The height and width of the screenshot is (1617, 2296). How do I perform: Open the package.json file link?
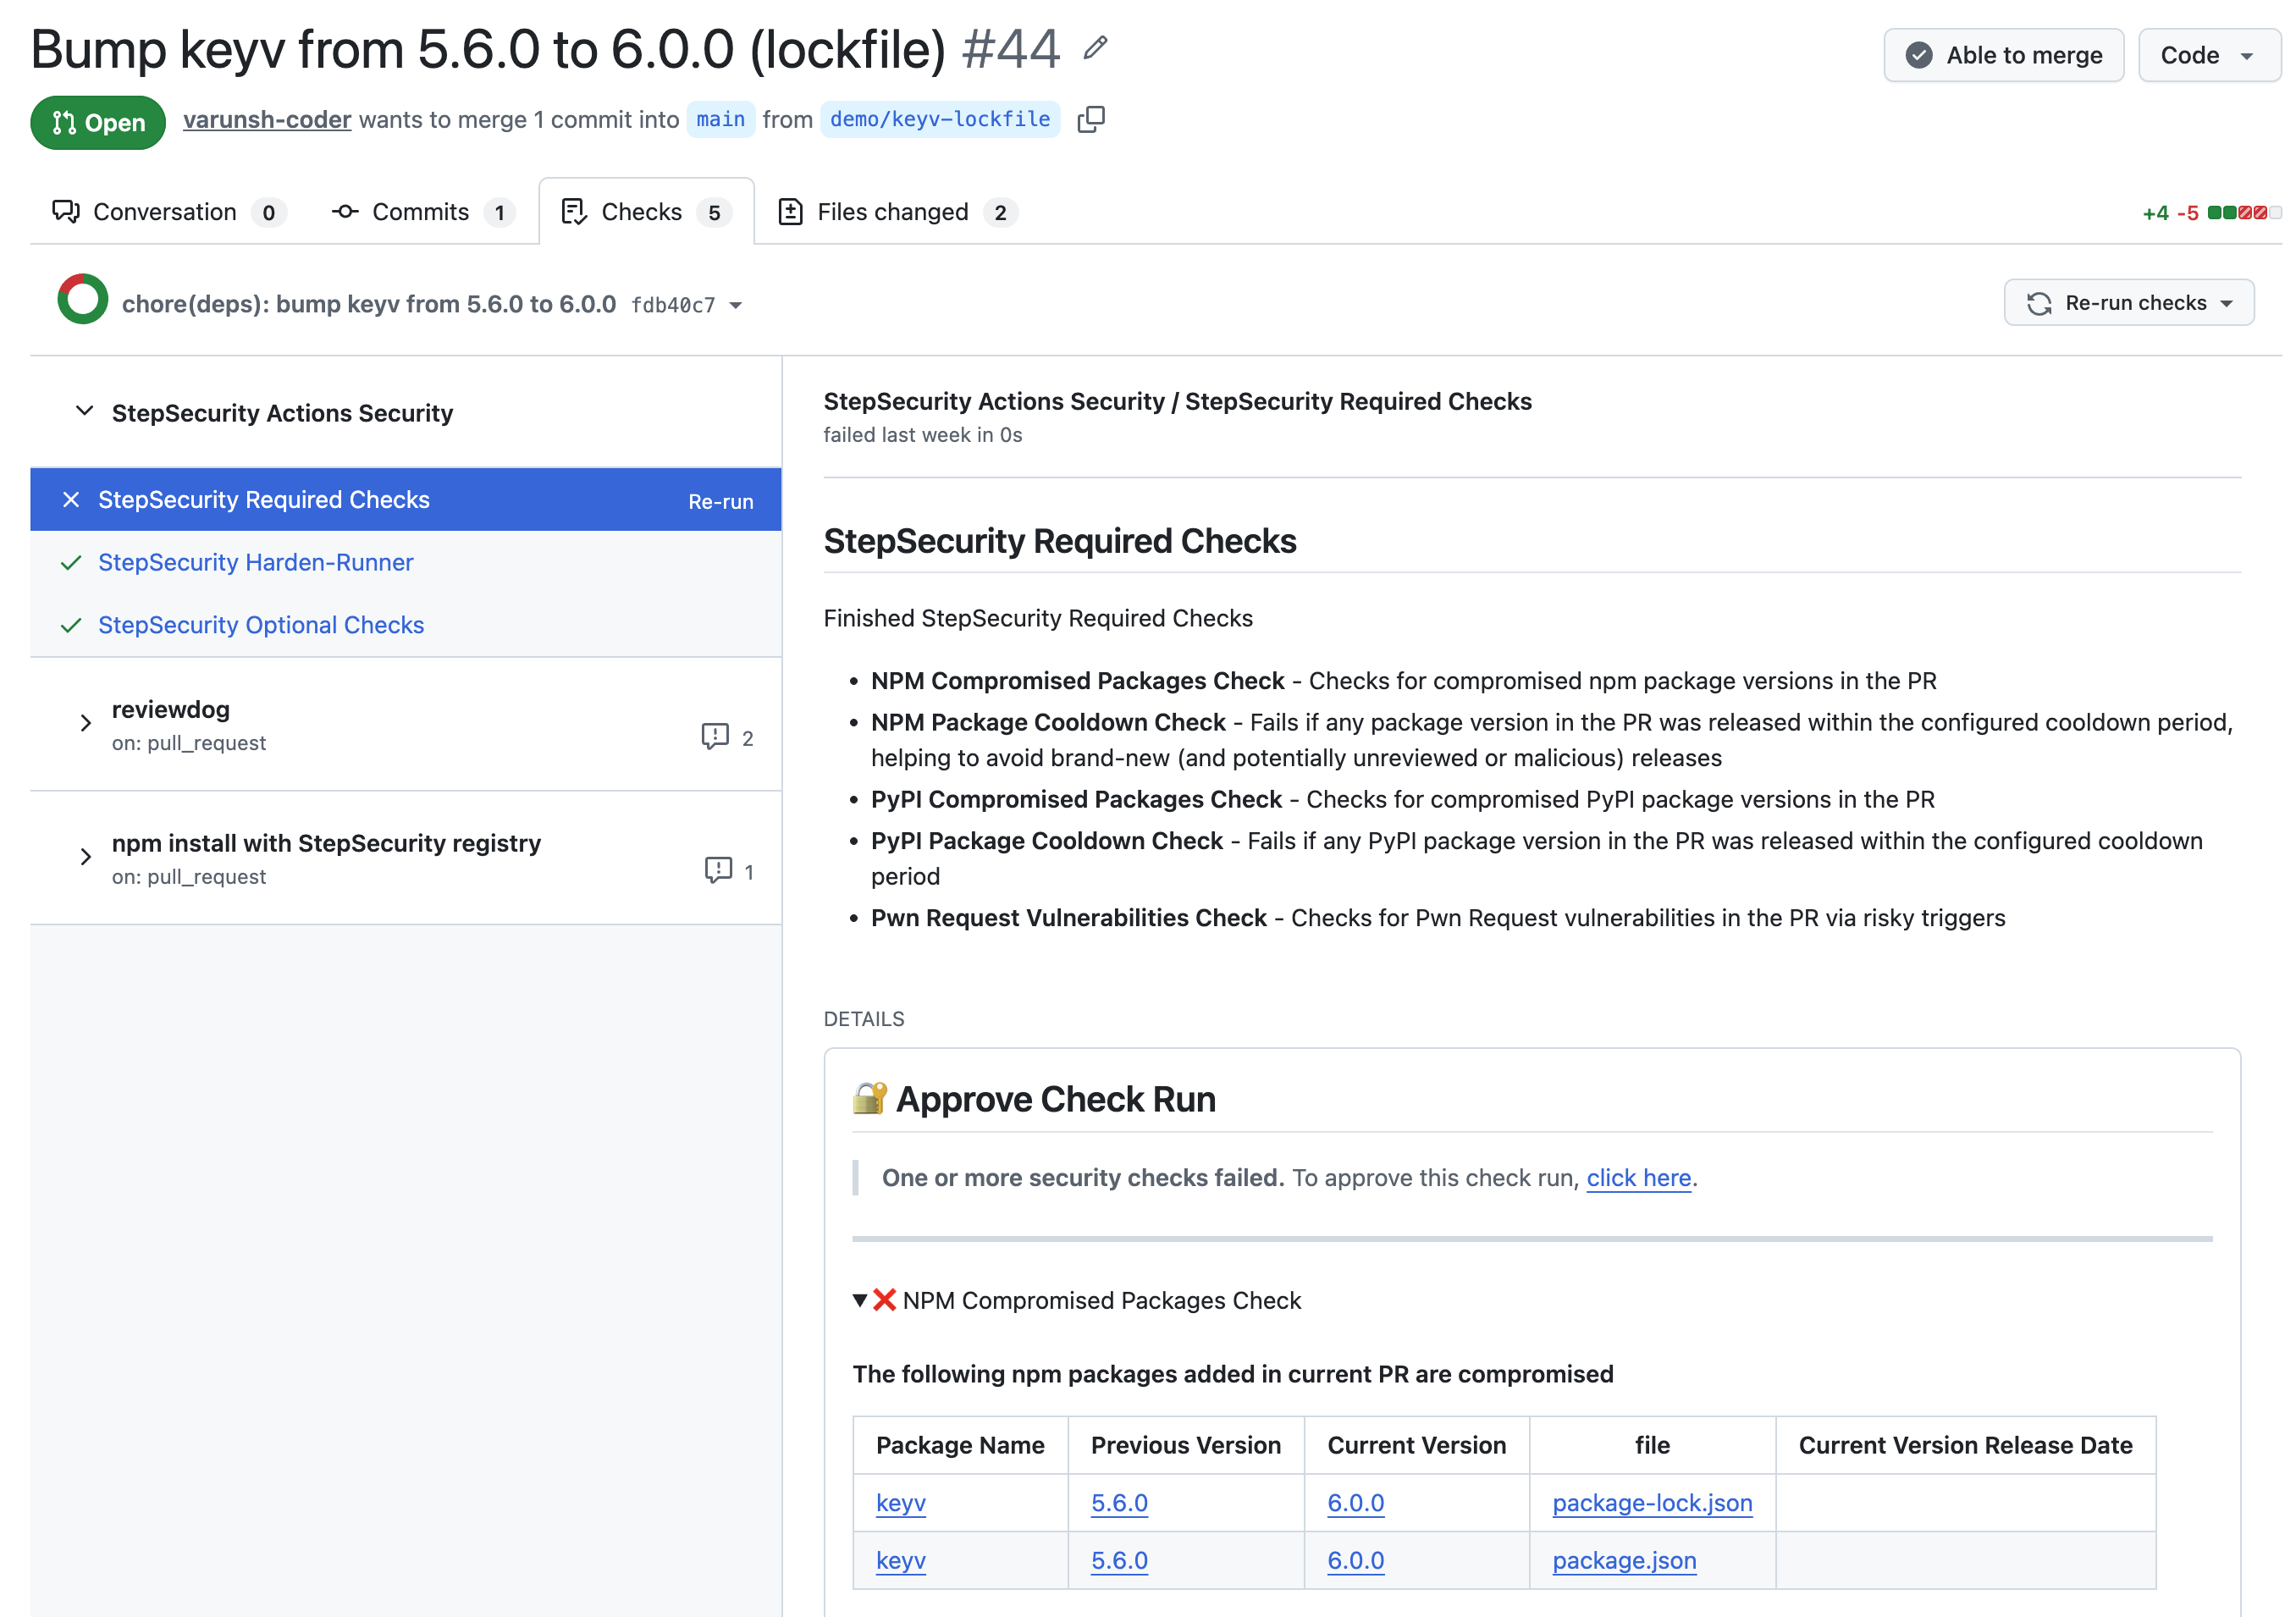[1624, 1560]
